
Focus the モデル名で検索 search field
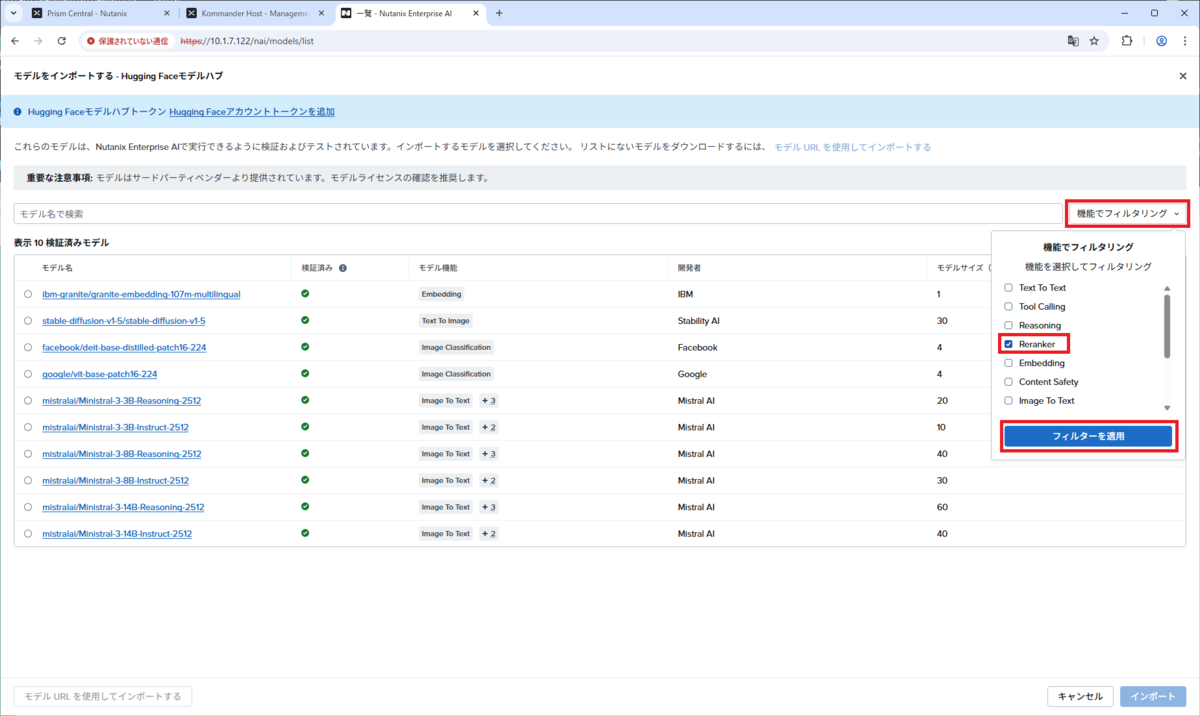pyautogui.click(x=538, y=214)
